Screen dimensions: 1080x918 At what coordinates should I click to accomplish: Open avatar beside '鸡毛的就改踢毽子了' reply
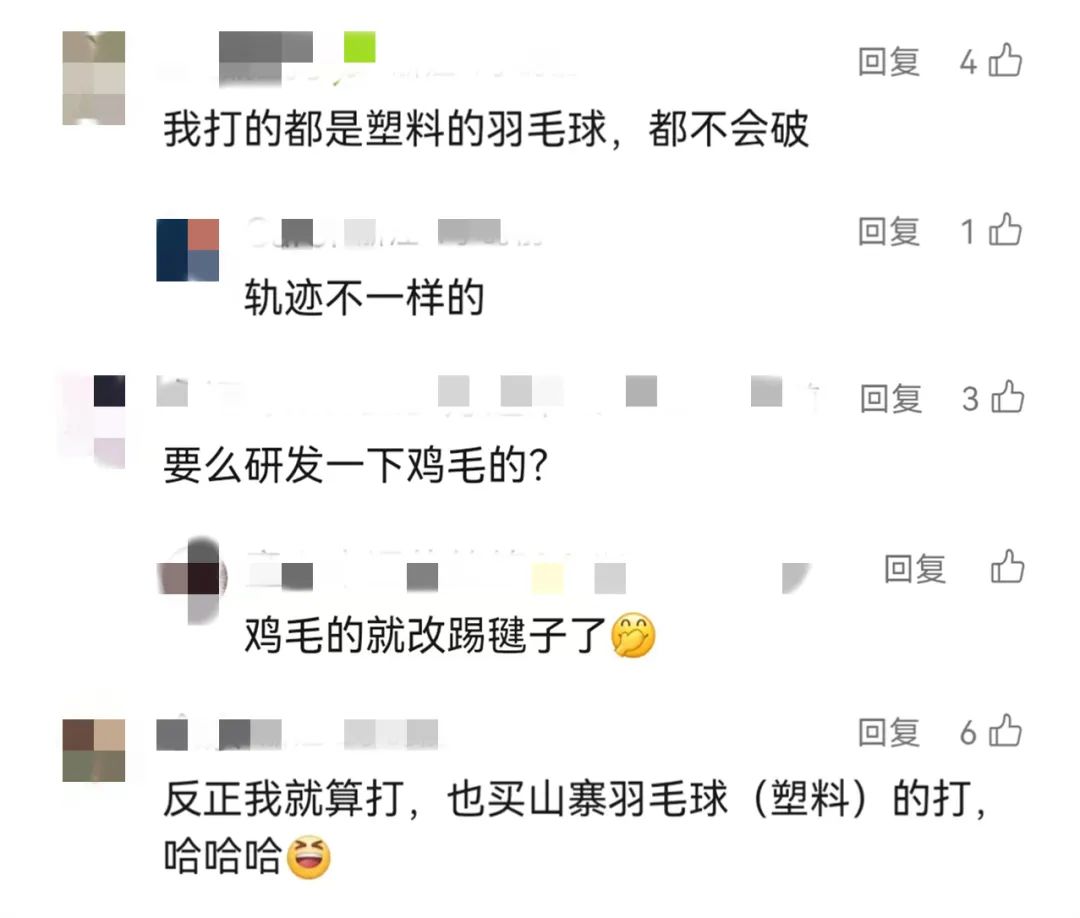[x=189, y=579]
